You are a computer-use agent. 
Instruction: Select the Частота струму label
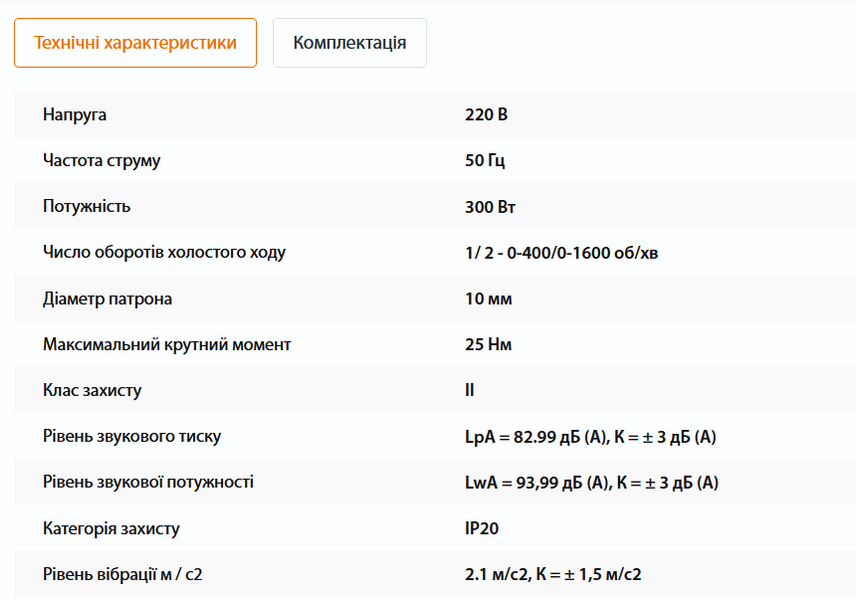tap(102, 161)
